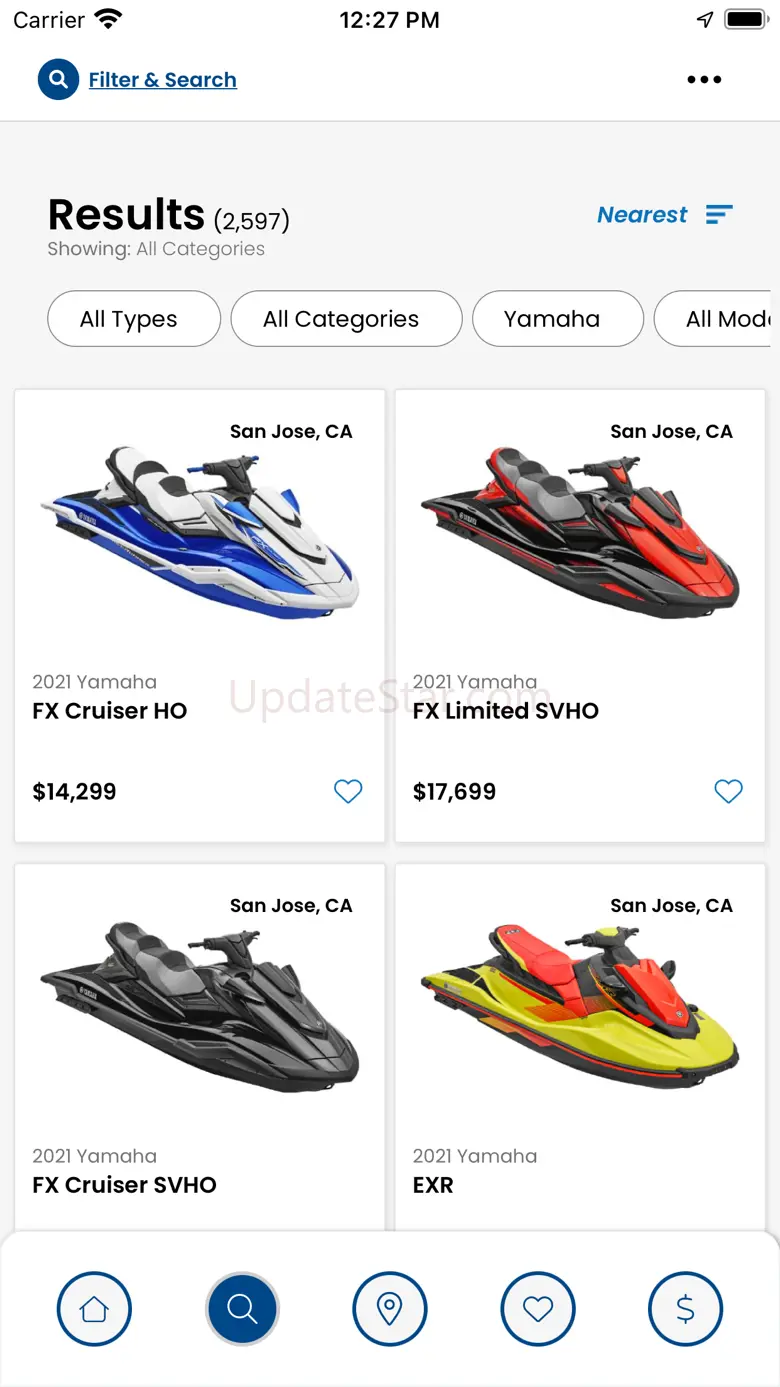
Task: Open the yellow EXR listing card
Action: click(580, 1046)
